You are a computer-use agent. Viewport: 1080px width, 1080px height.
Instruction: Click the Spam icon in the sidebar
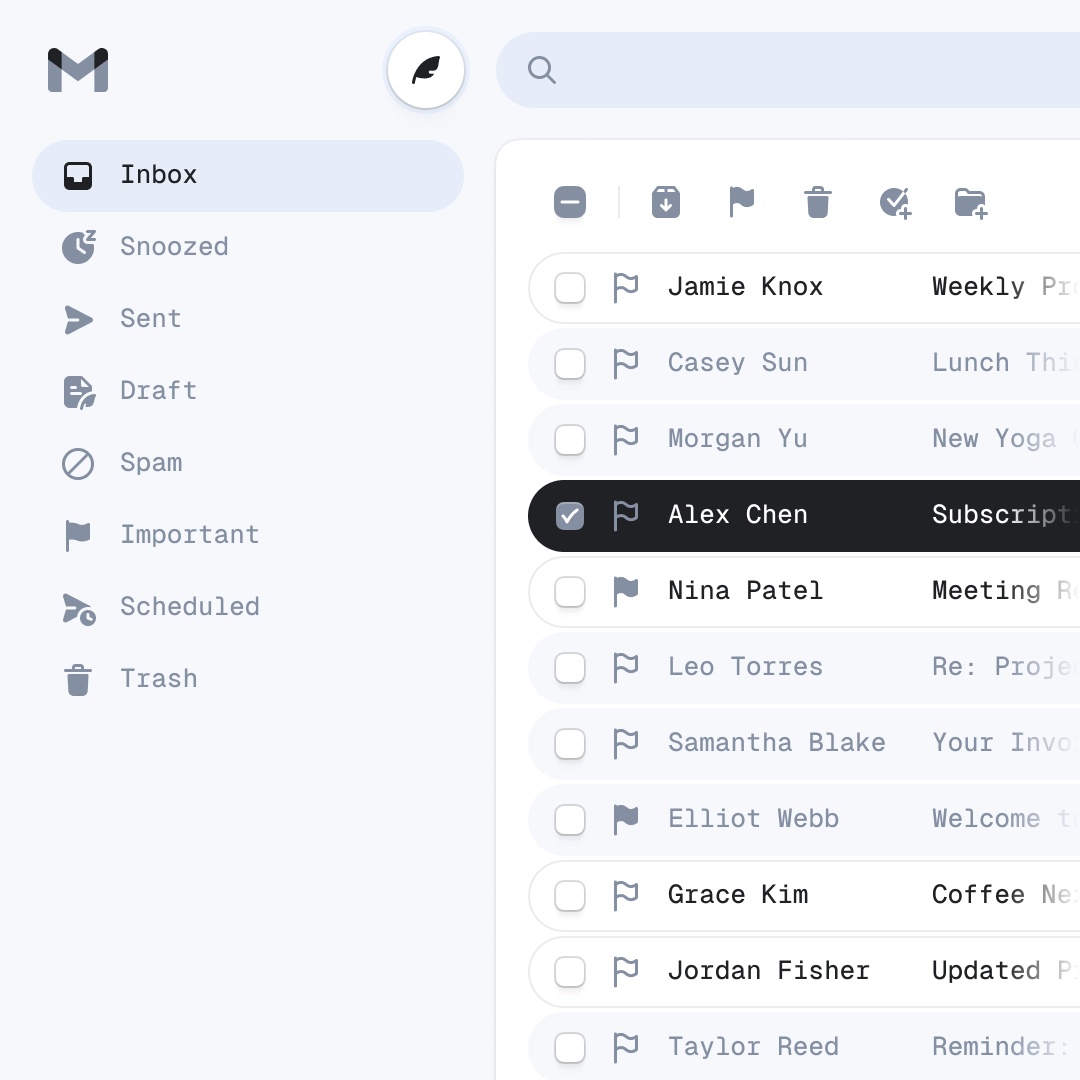point(78,462)
